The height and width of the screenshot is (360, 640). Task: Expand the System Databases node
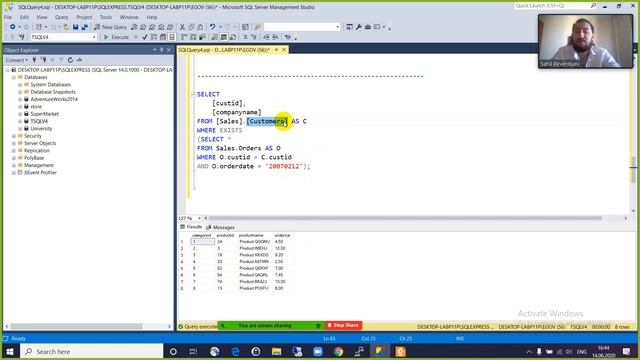click(x=20, y=84)
